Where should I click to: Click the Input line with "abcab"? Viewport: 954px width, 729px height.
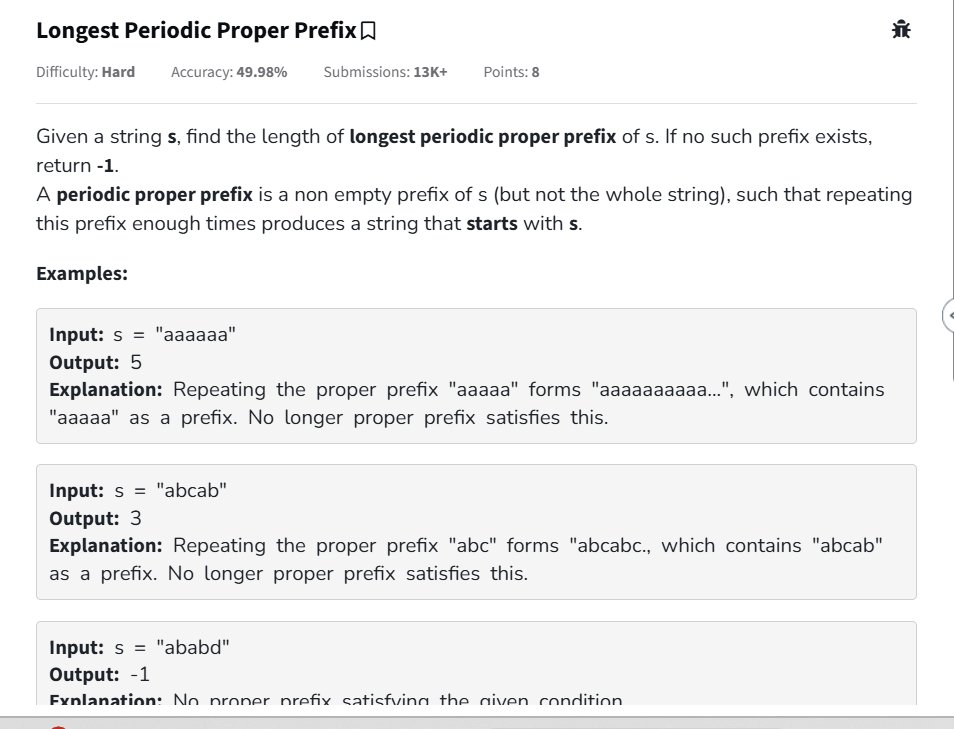tap(138, 491)
